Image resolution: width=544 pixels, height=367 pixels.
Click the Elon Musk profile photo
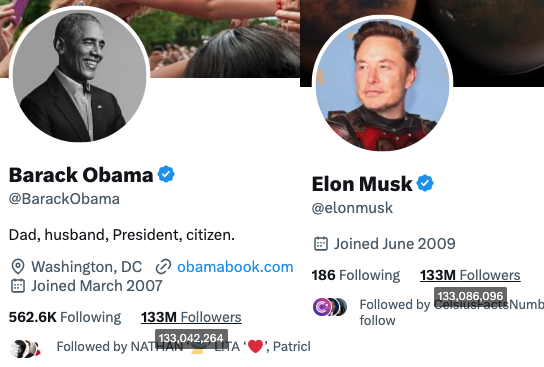[382, 83]
